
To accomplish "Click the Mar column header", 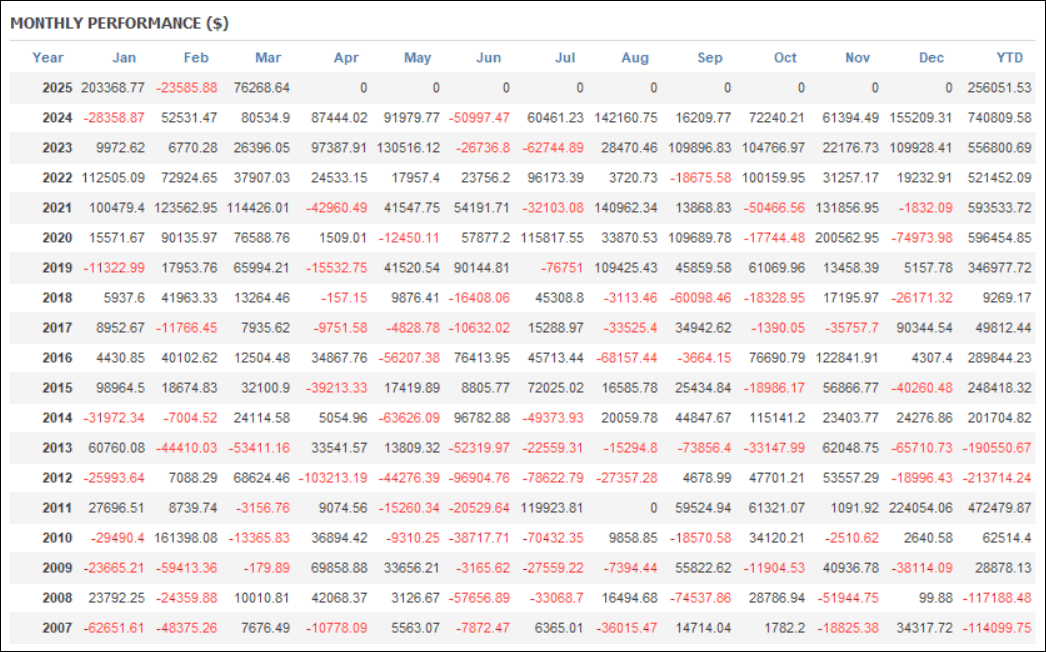I will (268, 58).
